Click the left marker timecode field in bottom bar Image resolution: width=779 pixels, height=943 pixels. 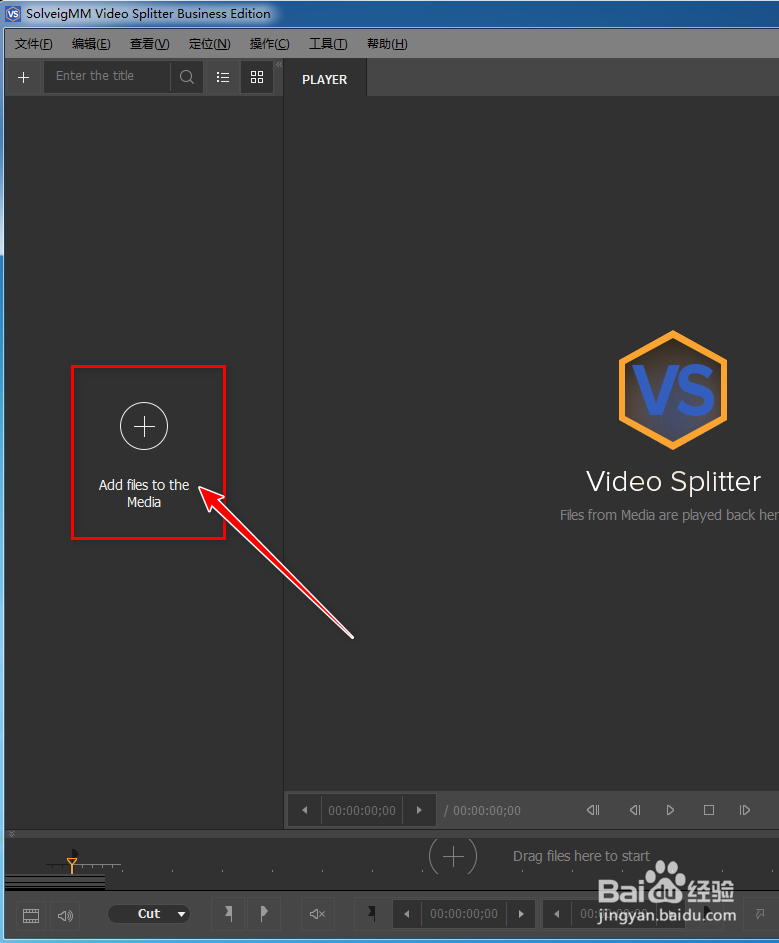click(464, 914)
